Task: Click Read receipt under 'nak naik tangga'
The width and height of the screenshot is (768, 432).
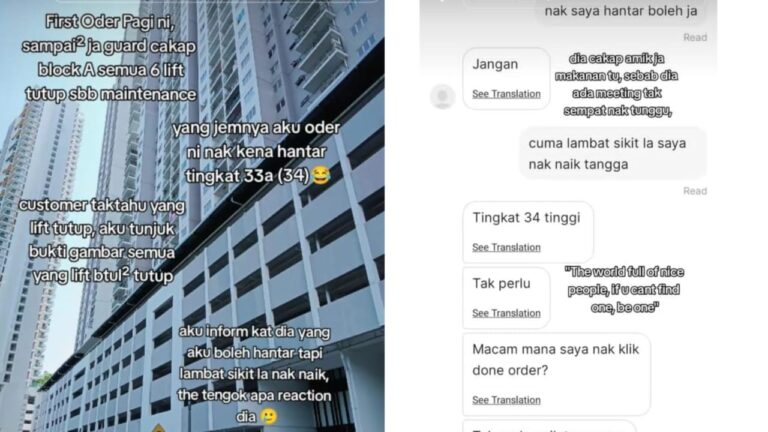Action: [695, 191]
